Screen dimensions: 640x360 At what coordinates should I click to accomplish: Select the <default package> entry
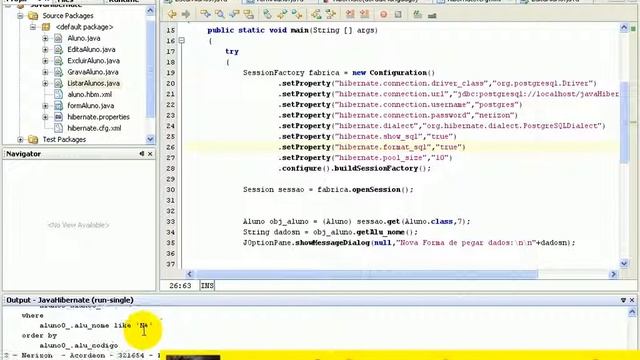pos(84,27)
